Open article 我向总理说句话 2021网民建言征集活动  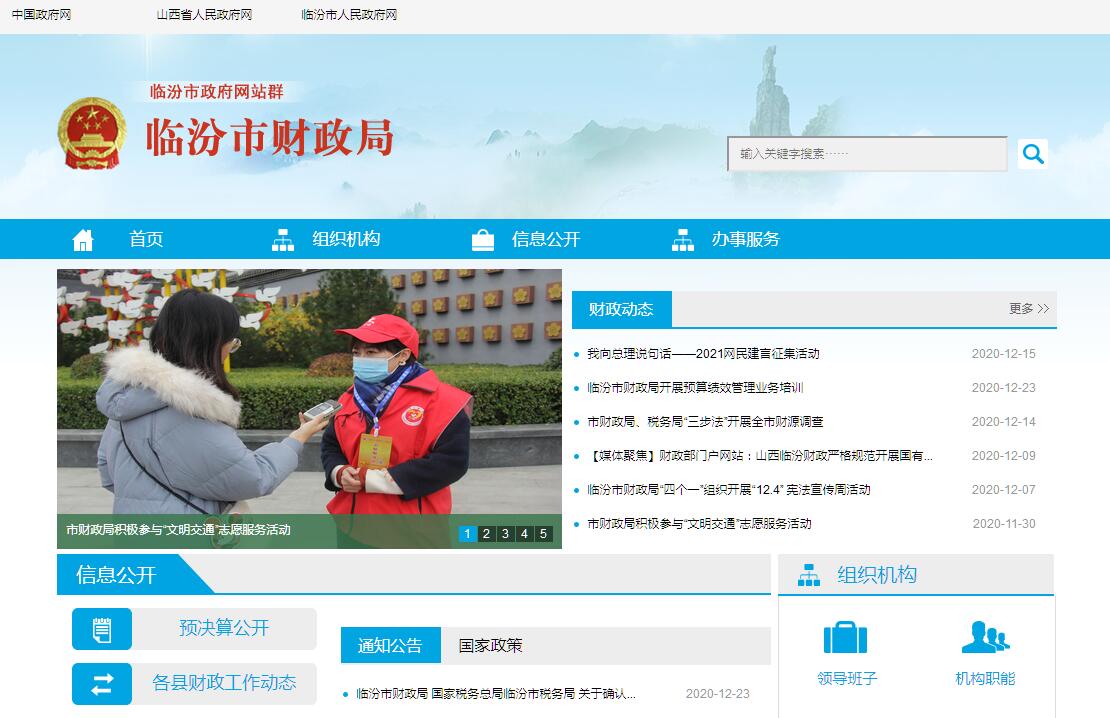click(x=702, y=354)
